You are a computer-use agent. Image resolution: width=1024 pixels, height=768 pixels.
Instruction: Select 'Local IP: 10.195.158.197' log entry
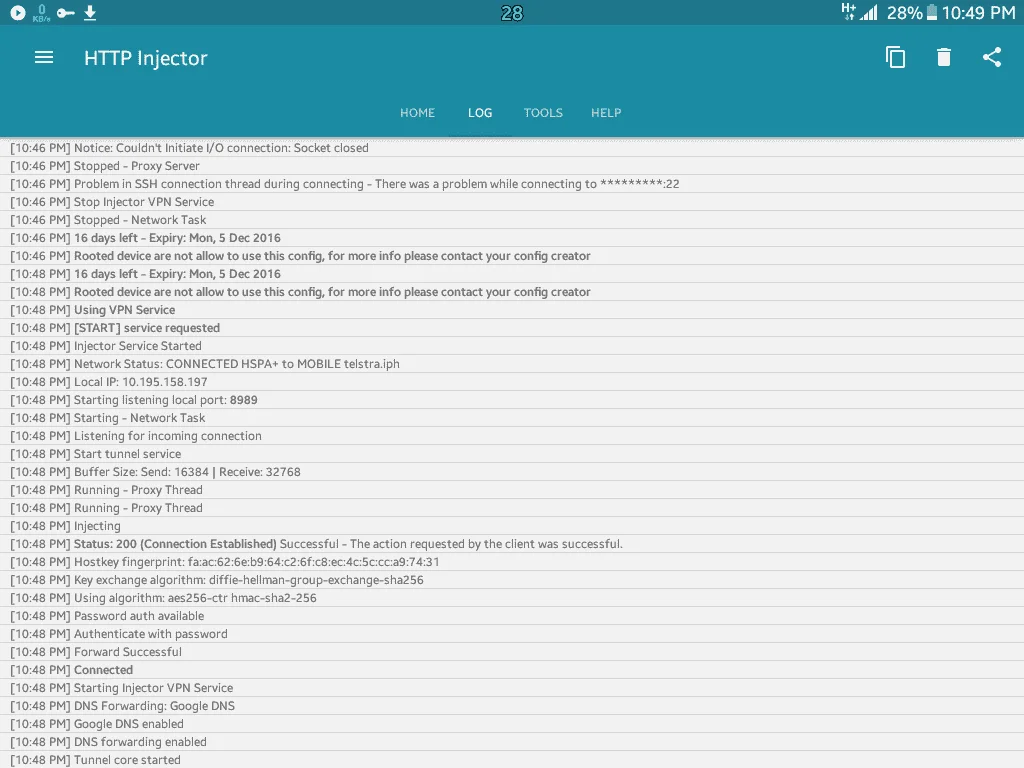pyautogui.click(x=512, y=381)
